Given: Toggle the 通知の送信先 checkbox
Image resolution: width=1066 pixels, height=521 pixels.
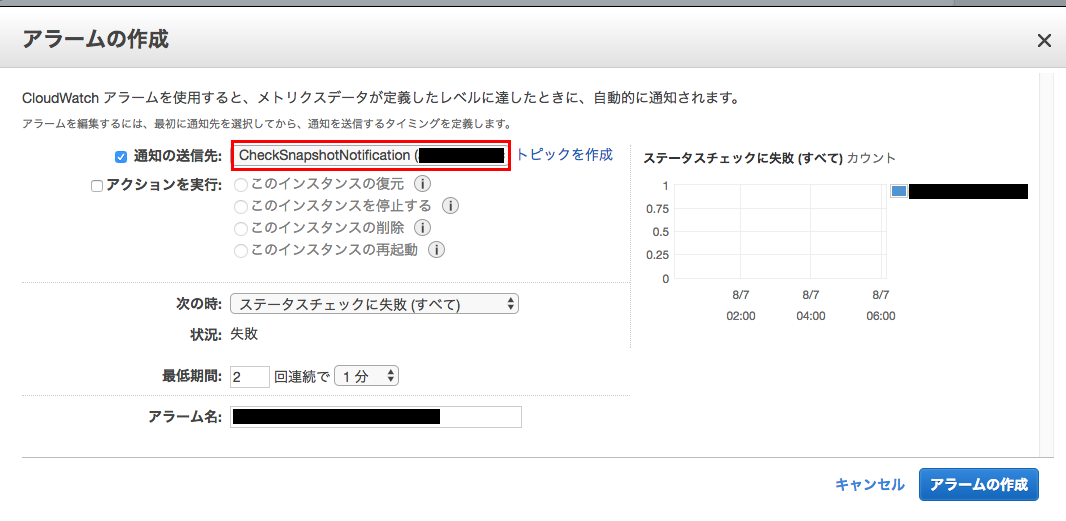Looking at the screenshot, I should (x=121, y=157).
